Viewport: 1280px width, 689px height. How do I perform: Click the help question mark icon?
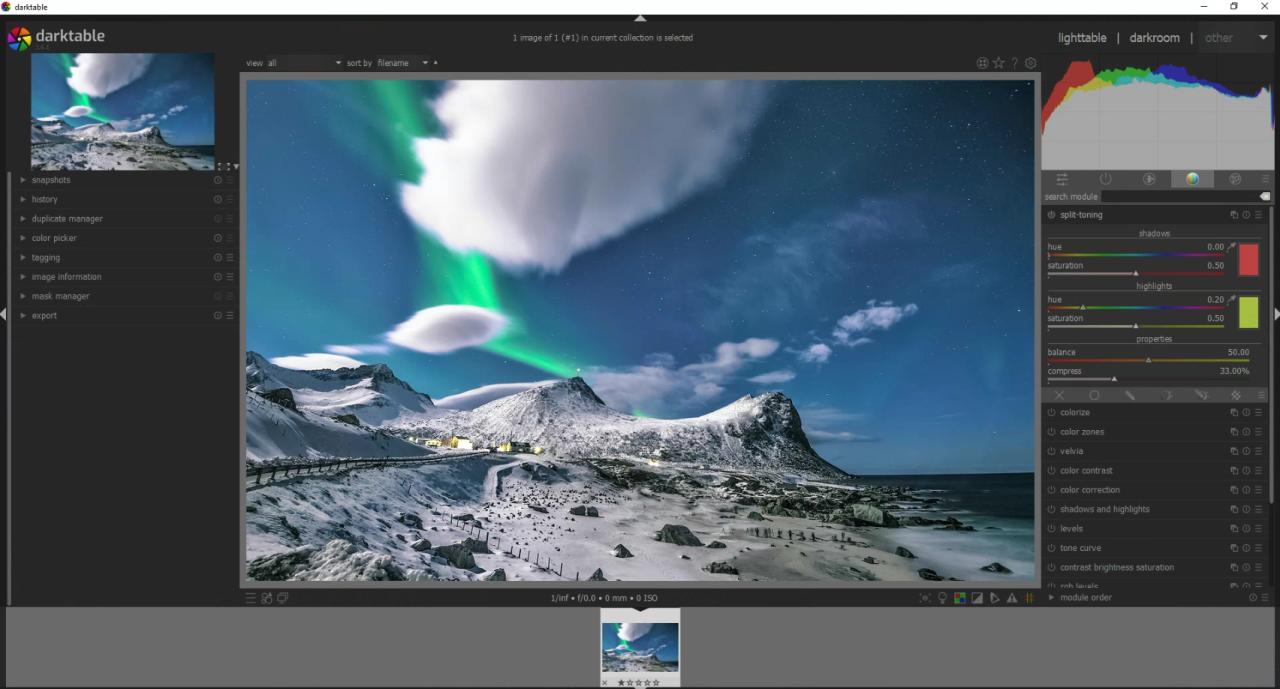[x=1014, y=63]
